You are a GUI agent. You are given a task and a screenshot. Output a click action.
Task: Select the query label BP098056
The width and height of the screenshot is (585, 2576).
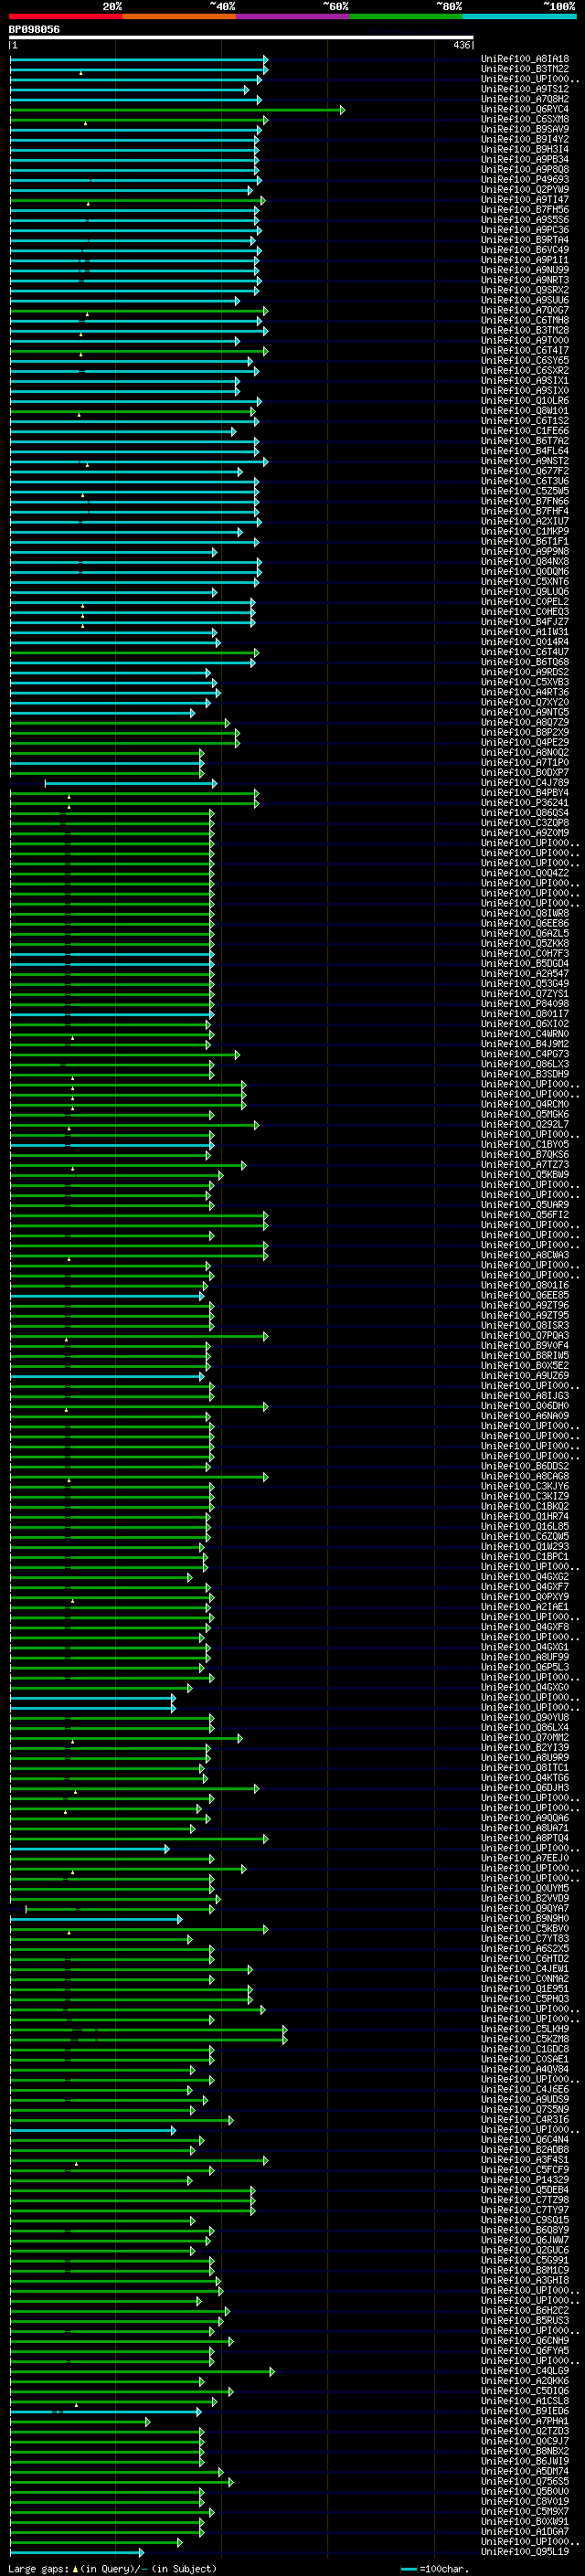click(x=34, y=30)
